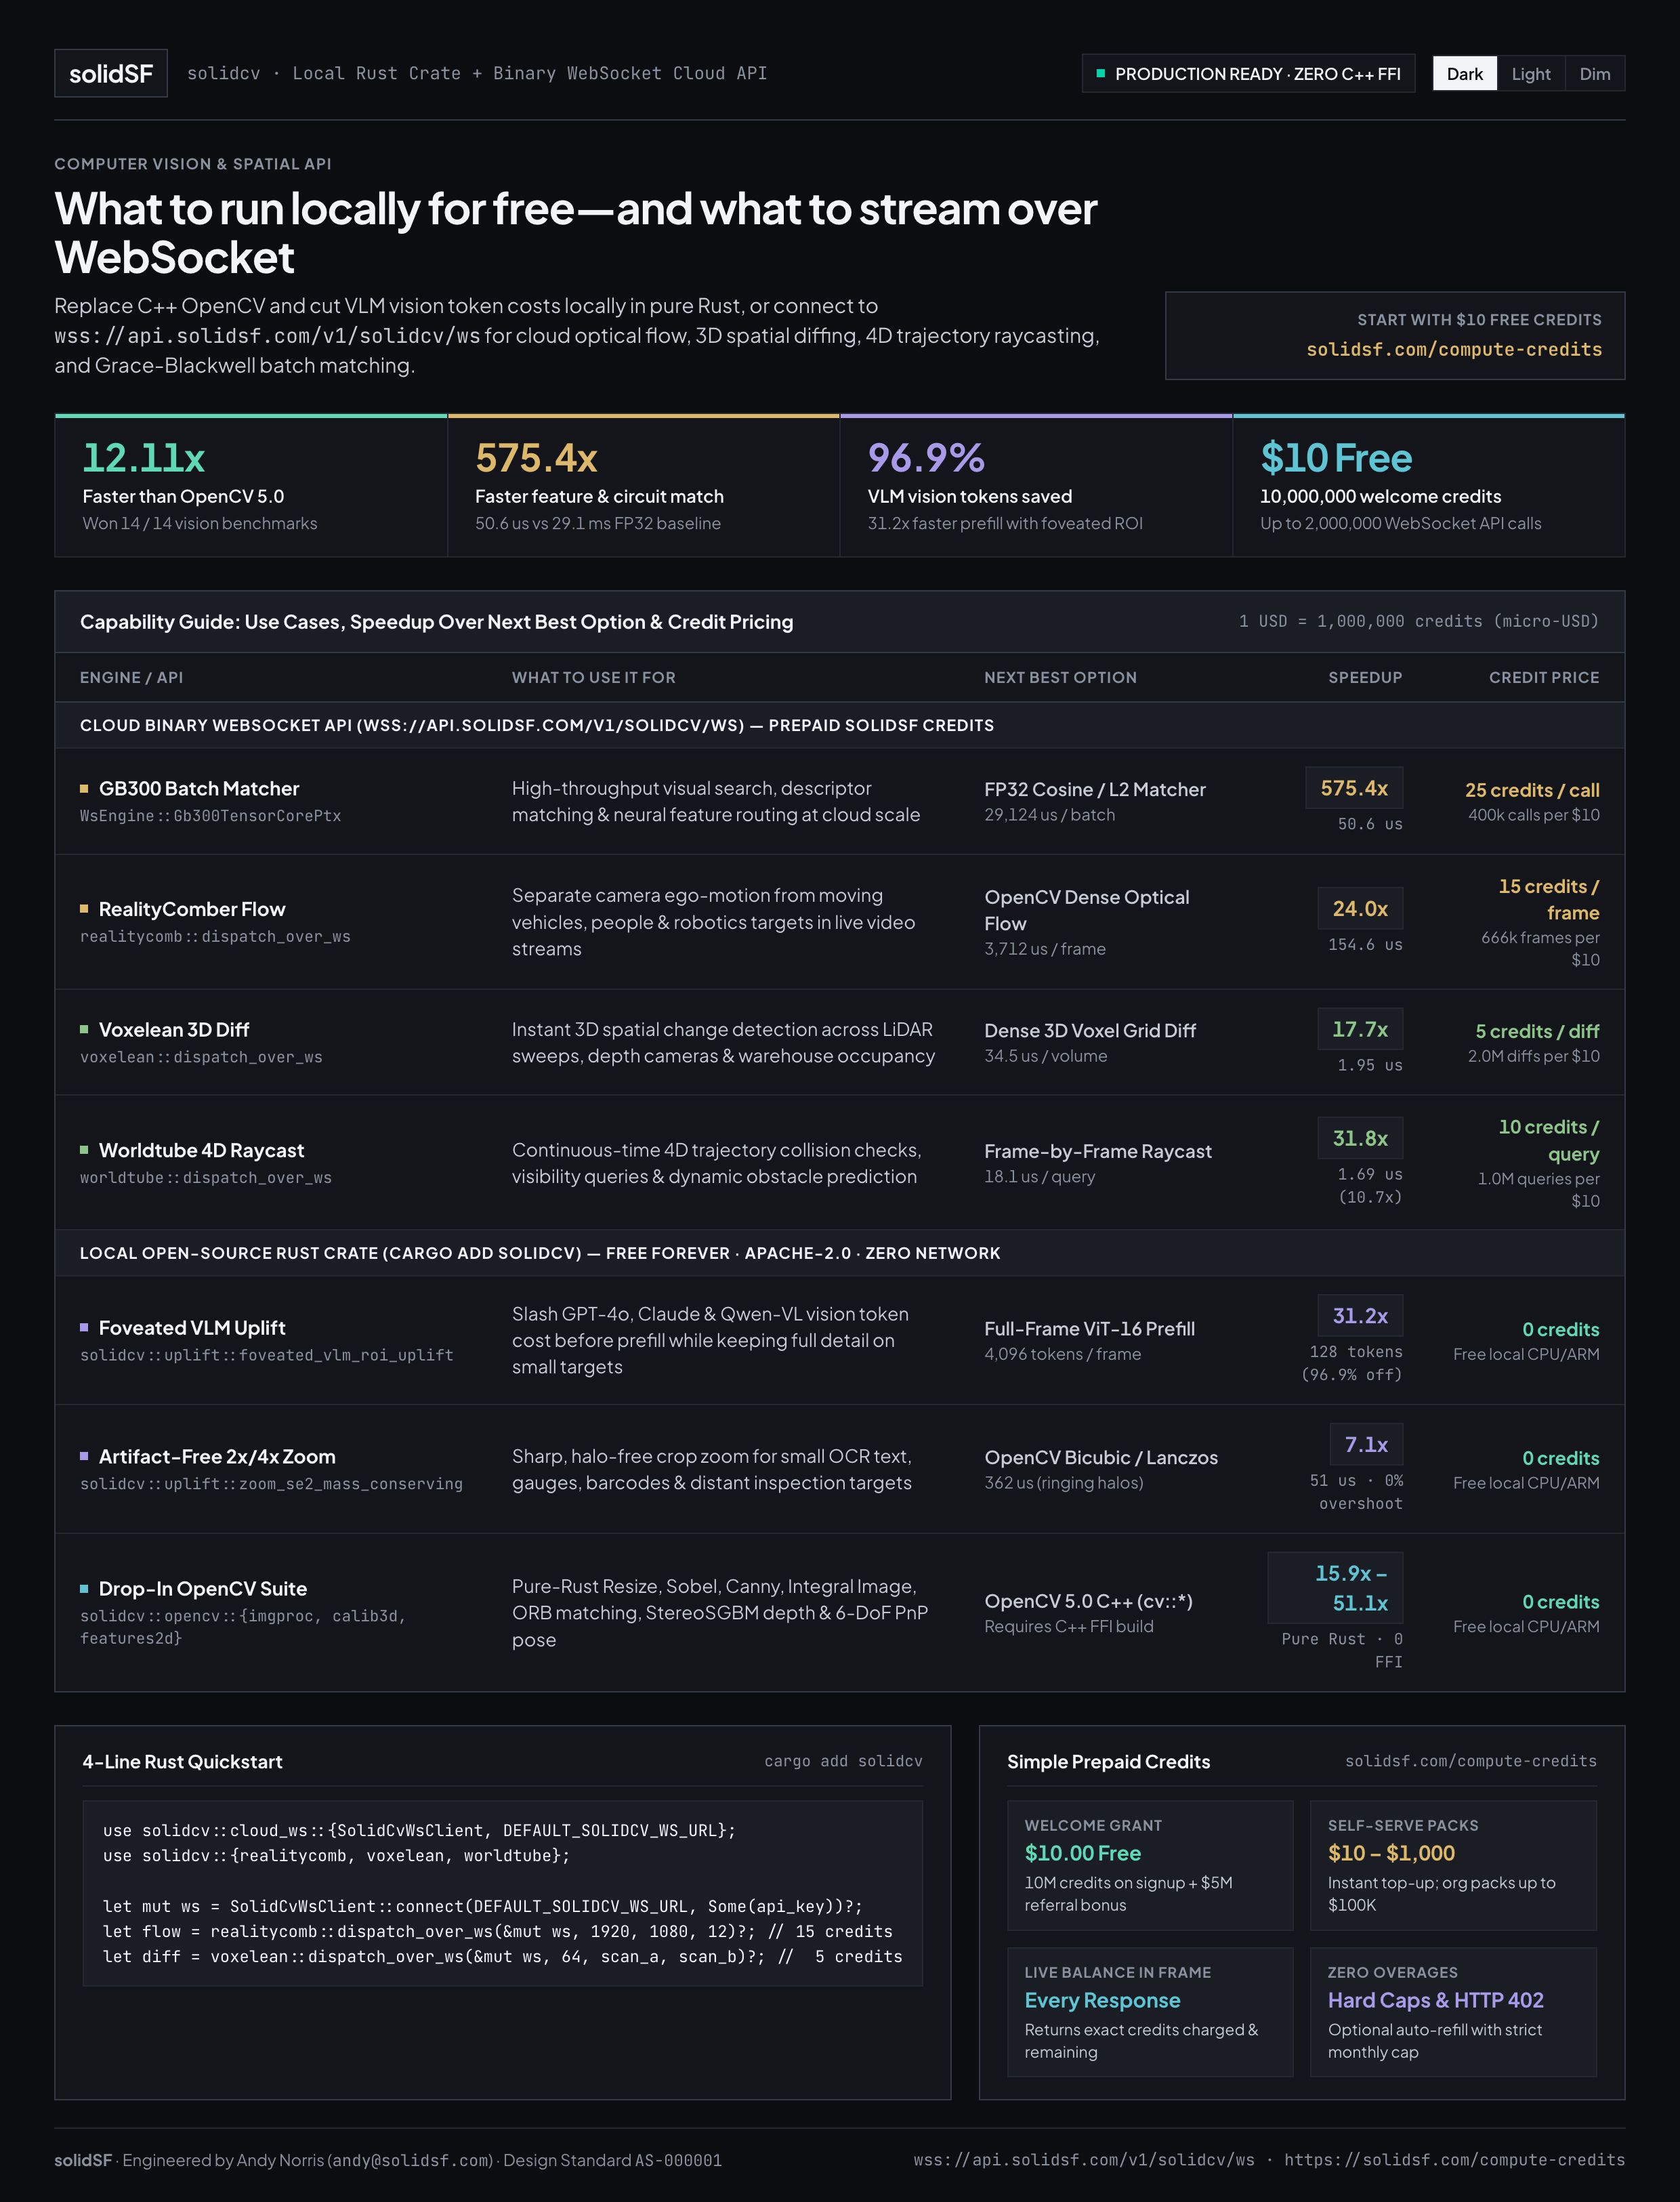
Task: Click the Every Response live balance card
Action: [x=1150, y=2012]
